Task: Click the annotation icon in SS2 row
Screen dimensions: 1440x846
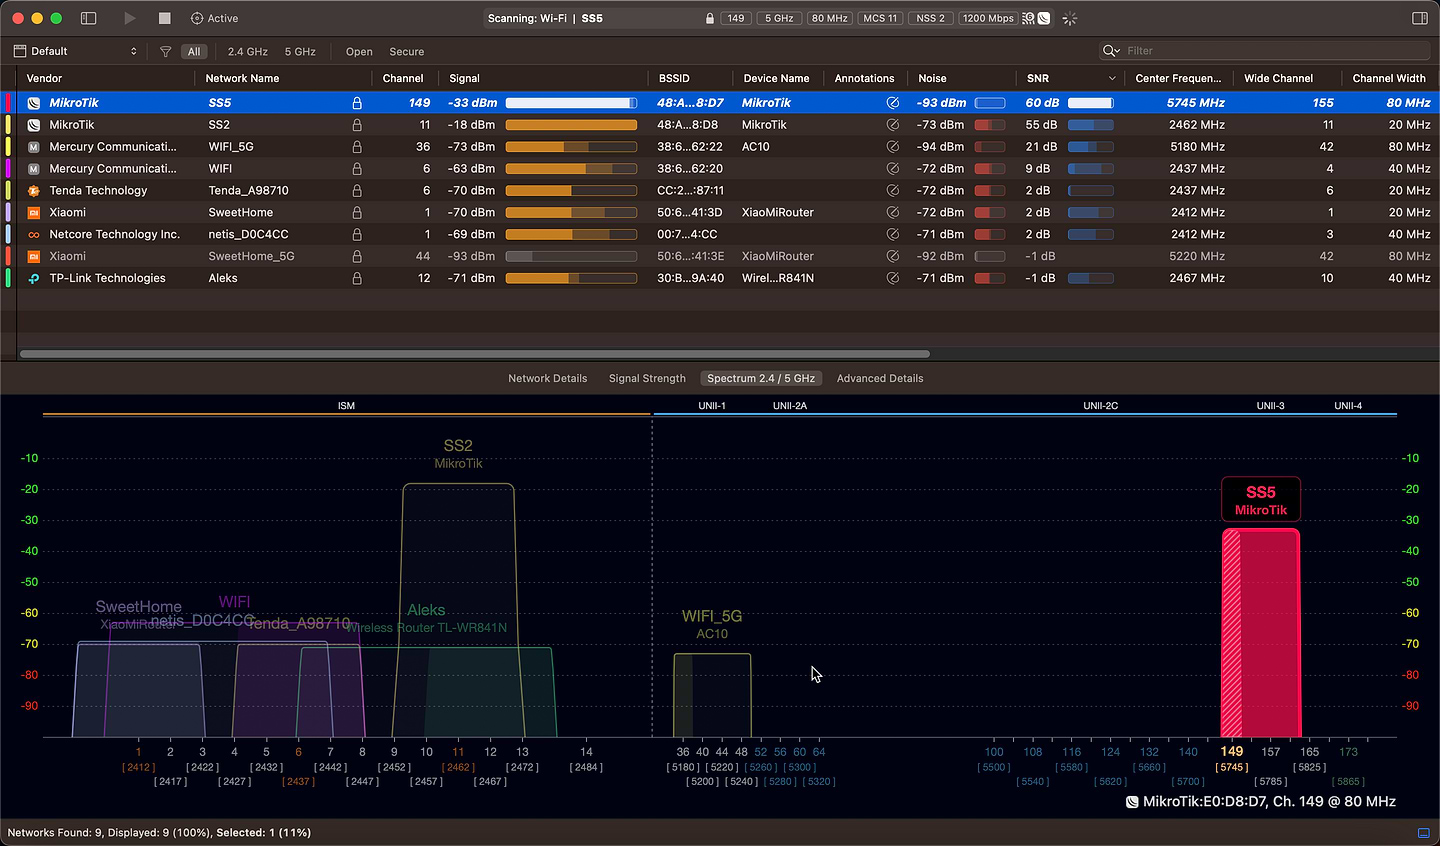Action: [892, 124]
